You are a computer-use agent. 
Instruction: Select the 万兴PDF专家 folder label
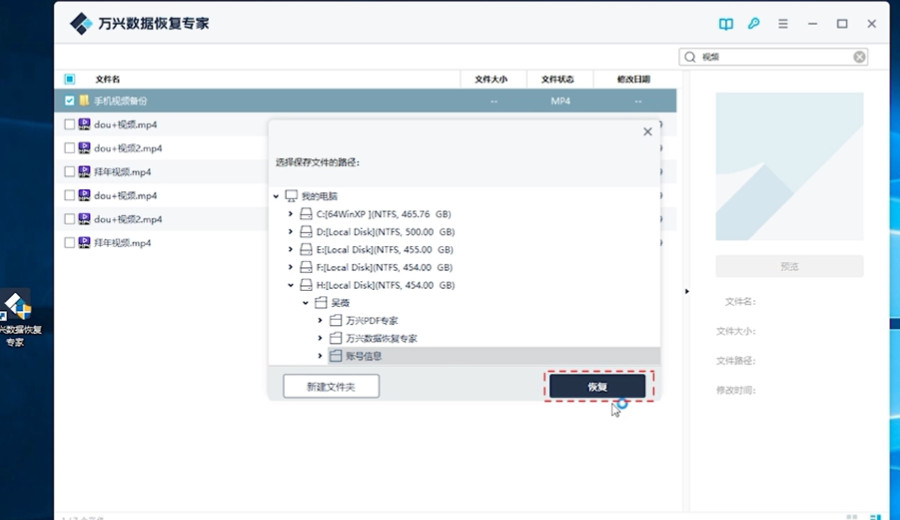[x=371, y=321]
